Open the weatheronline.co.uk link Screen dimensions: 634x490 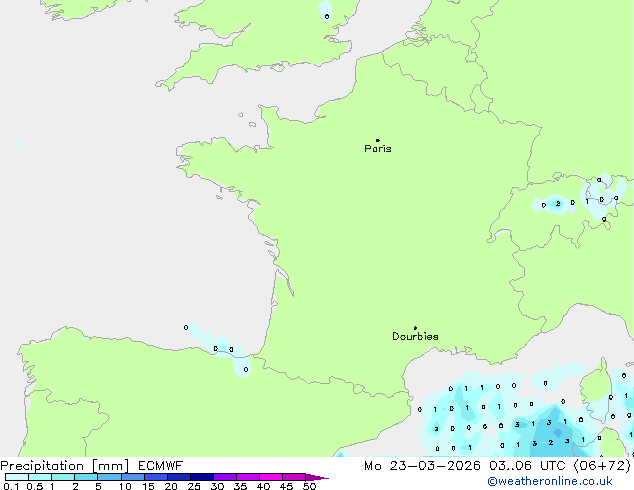(550, 481)
